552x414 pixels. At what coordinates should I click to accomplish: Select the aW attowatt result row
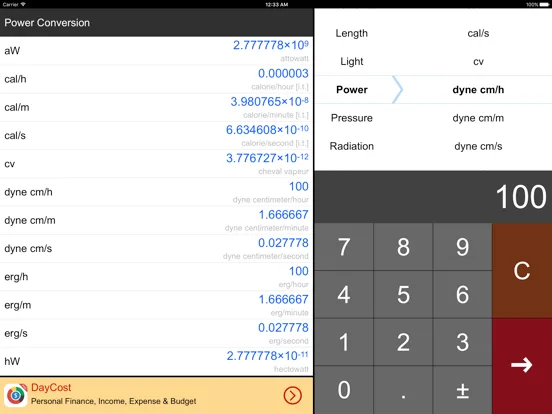tap(156, 51)
